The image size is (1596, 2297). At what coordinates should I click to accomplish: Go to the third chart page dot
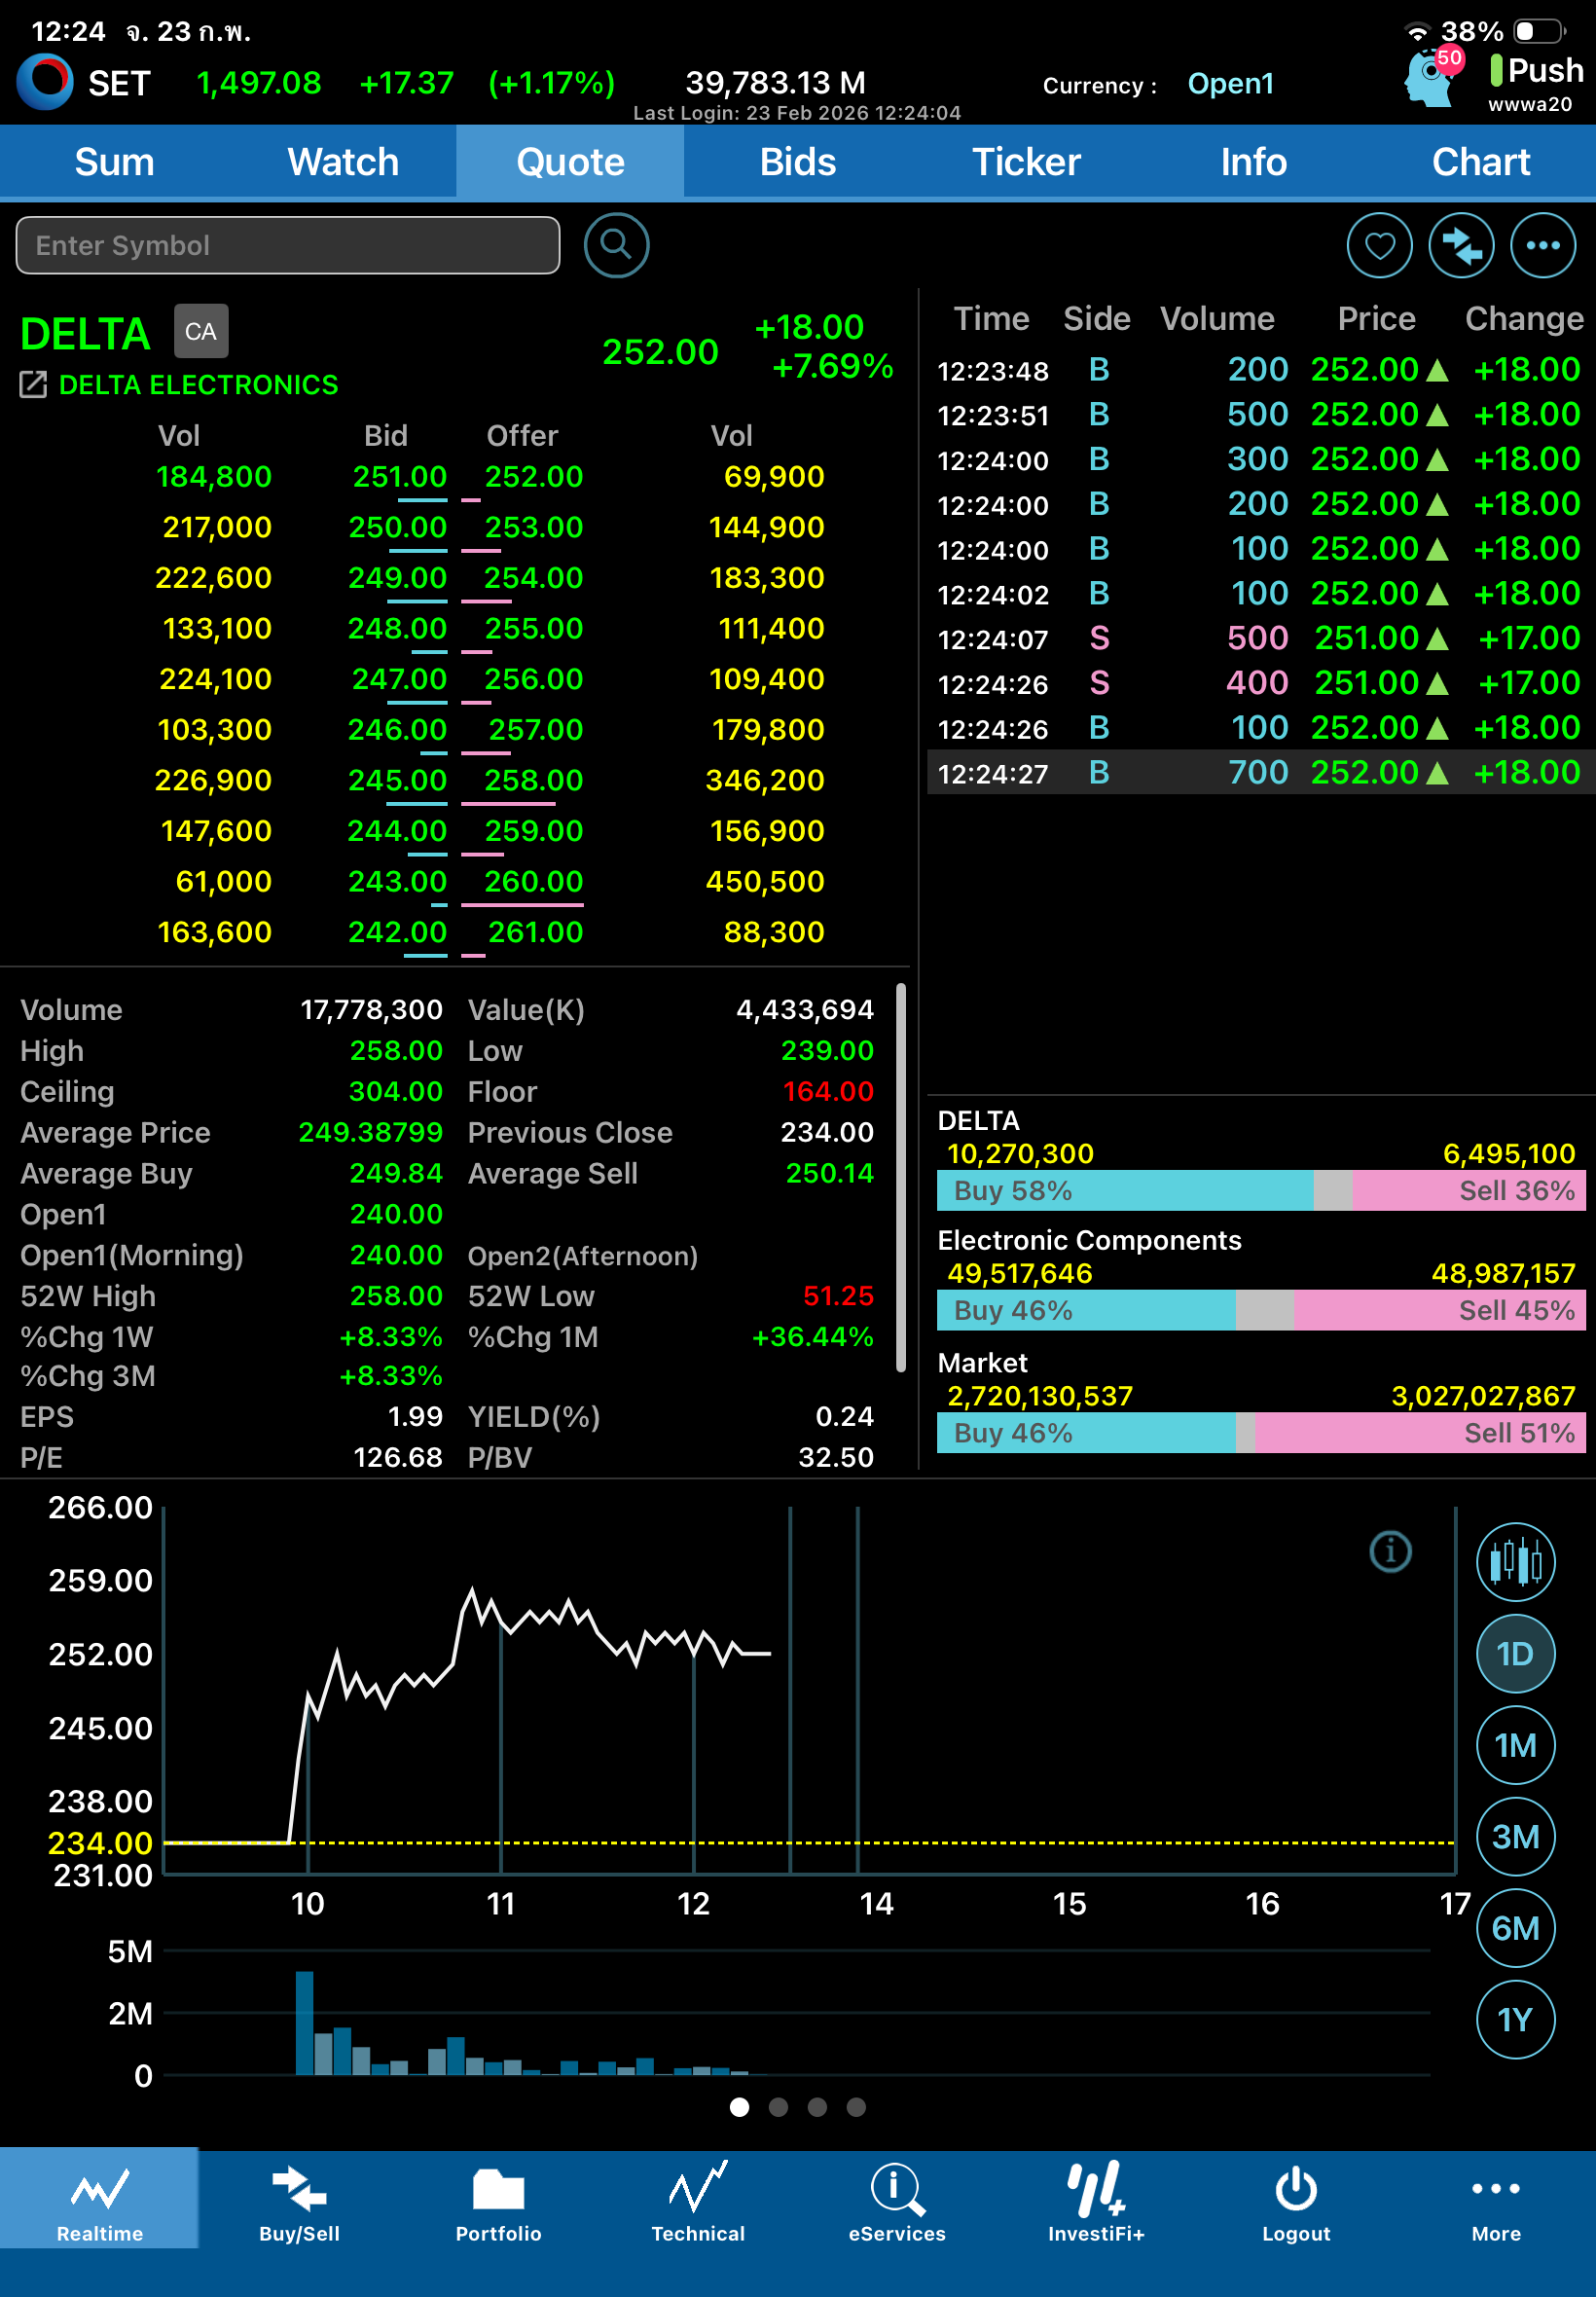(817, 2107)
